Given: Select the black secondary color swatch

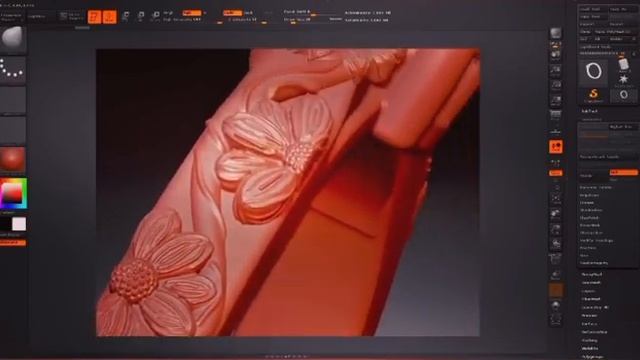Looking at the screenshot, I should (x=5, y=224).
